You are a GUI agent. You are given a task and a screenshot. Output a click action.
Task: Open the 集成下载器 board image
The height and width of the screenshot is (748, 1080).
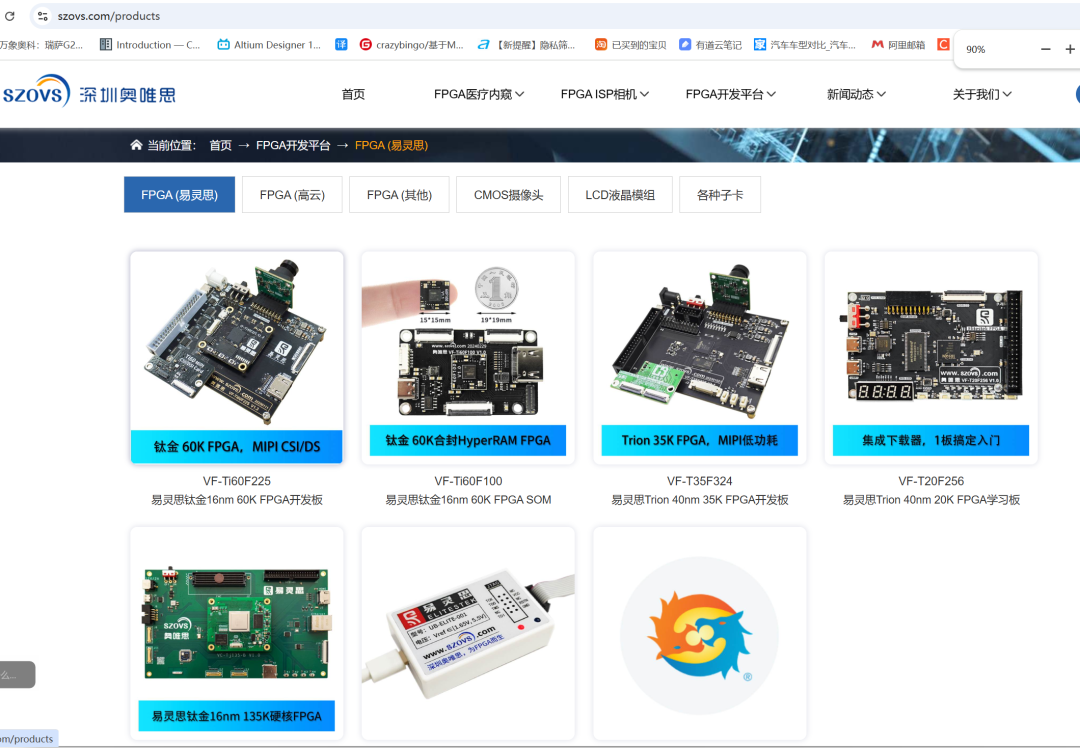931,357
